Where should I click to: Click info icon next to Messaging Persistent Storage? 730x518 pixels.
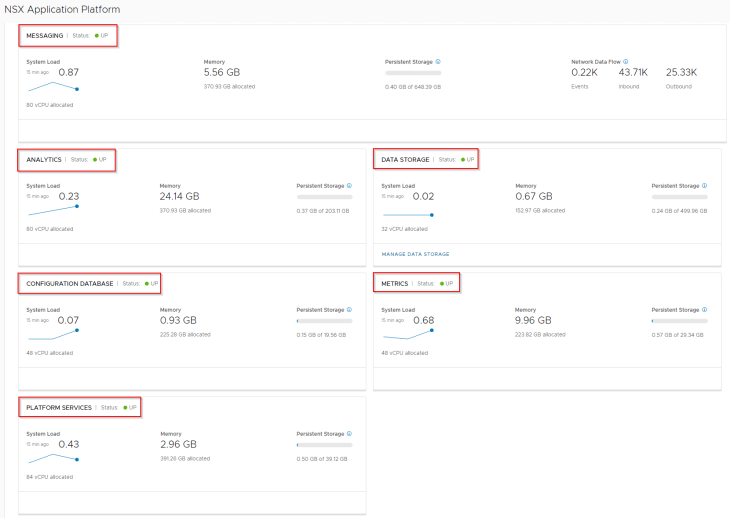(x=438, y=61)
